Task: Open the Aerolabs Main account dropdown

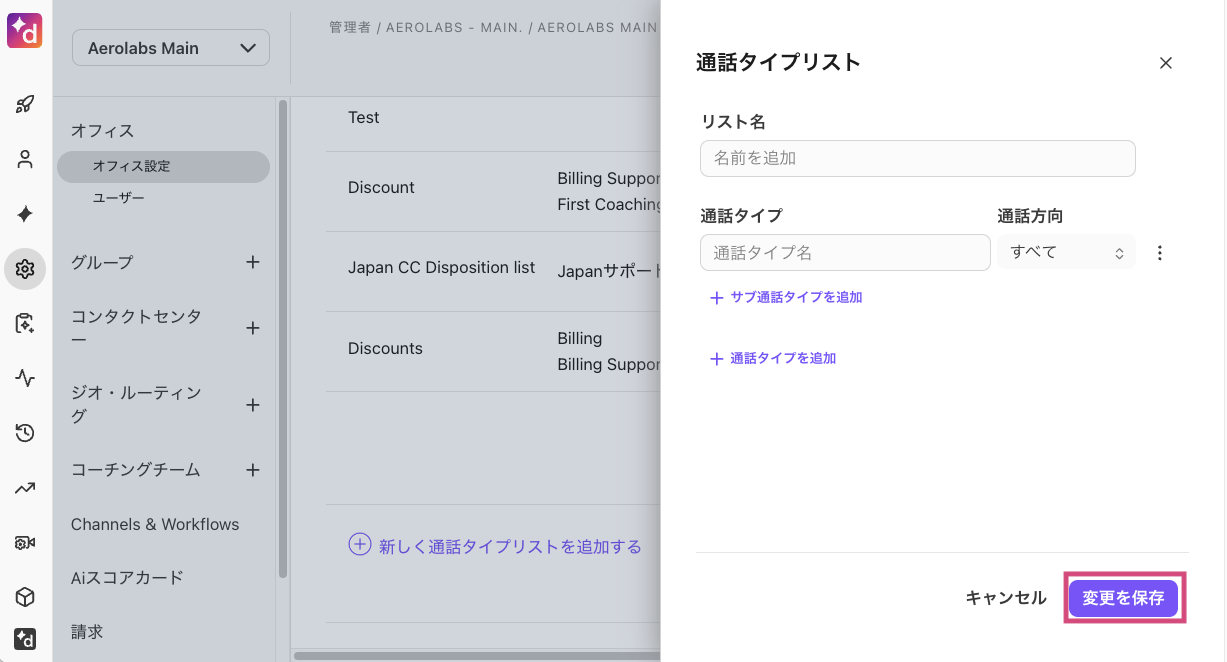Action: 170,47
